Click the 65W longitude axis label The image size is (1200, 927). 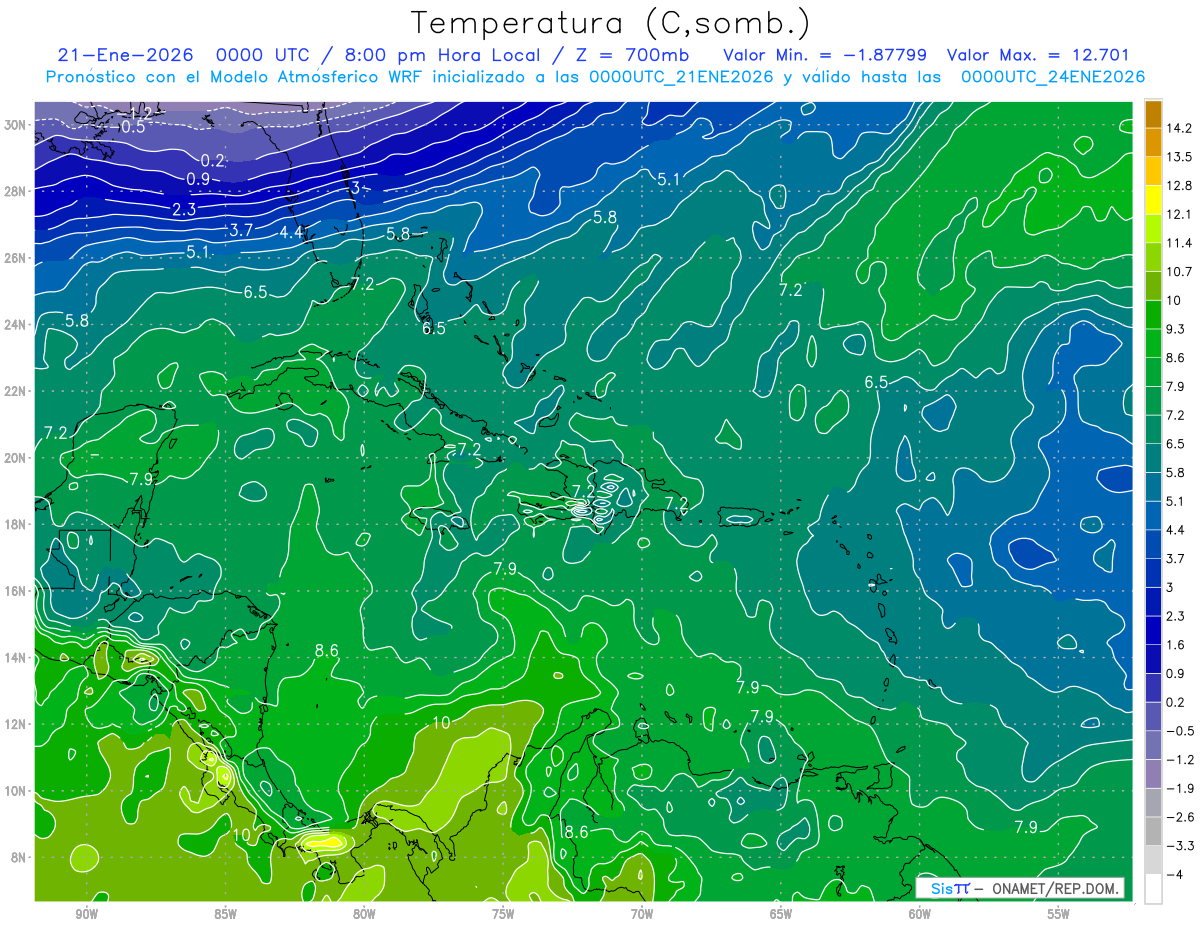pyautogui.click(x=781, y=914)
